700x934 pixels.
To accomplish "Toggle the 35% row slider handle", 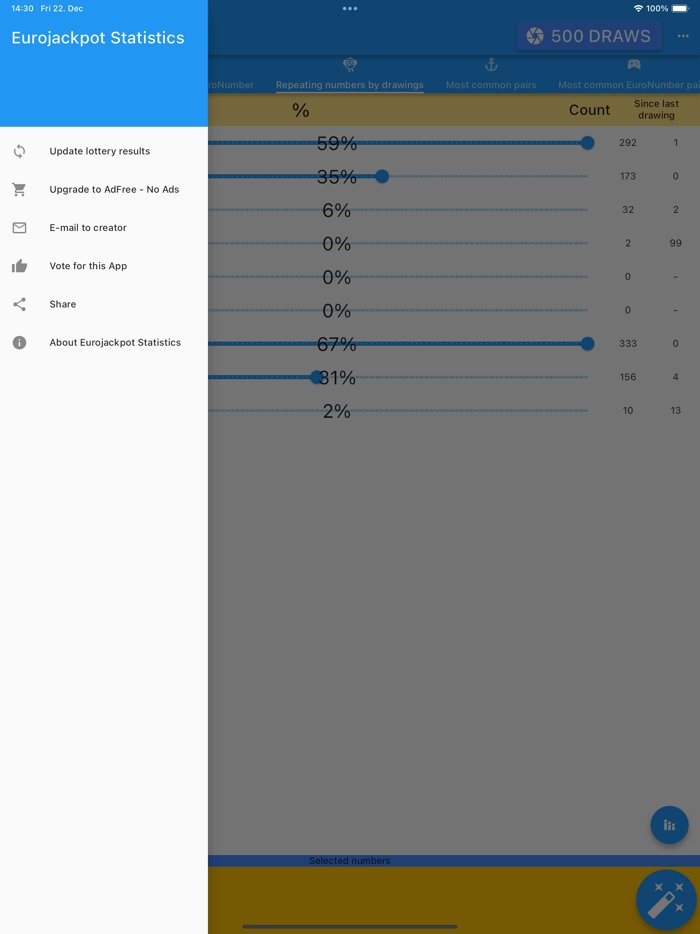I will coord(381,176).
